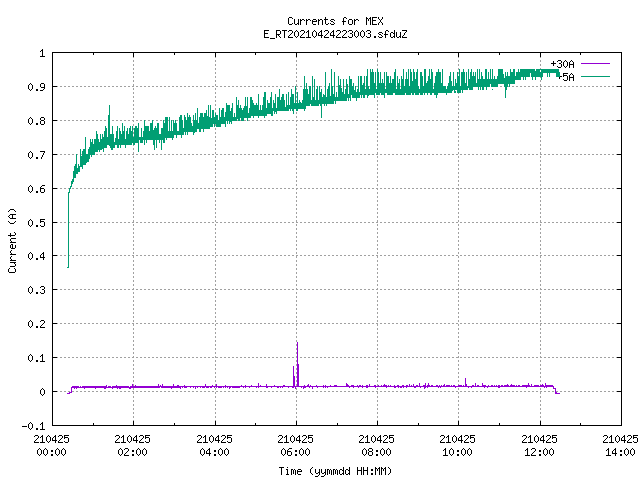Click the chart title 'Currents for MEX'
Screen dimensions: 640x480
335,21
